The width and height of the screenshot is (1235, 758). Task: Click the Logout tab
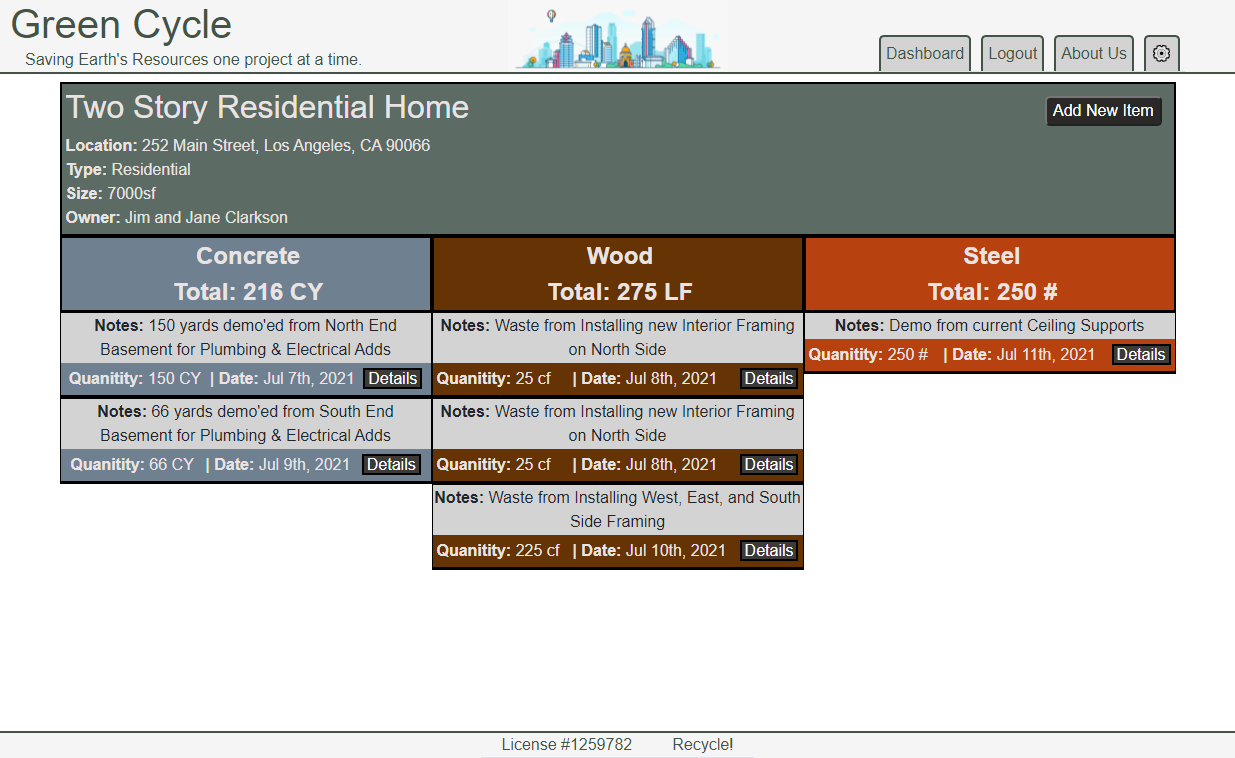coord(1013,54)
